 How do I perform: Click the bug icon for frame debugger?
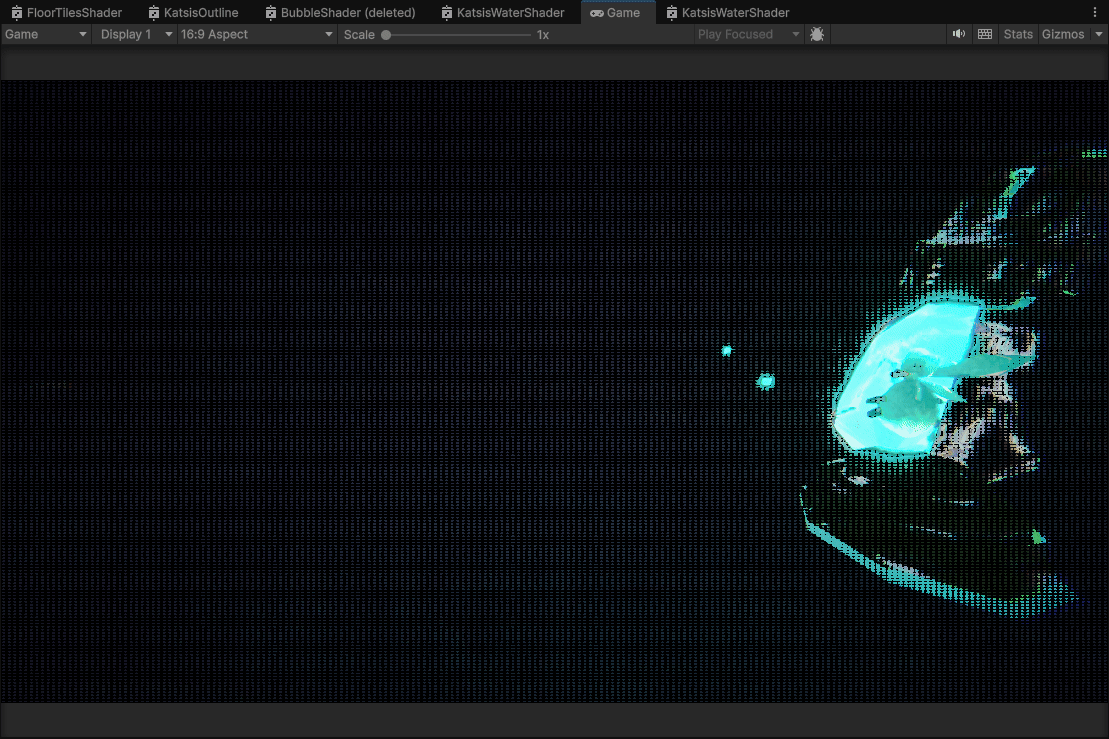817,34
